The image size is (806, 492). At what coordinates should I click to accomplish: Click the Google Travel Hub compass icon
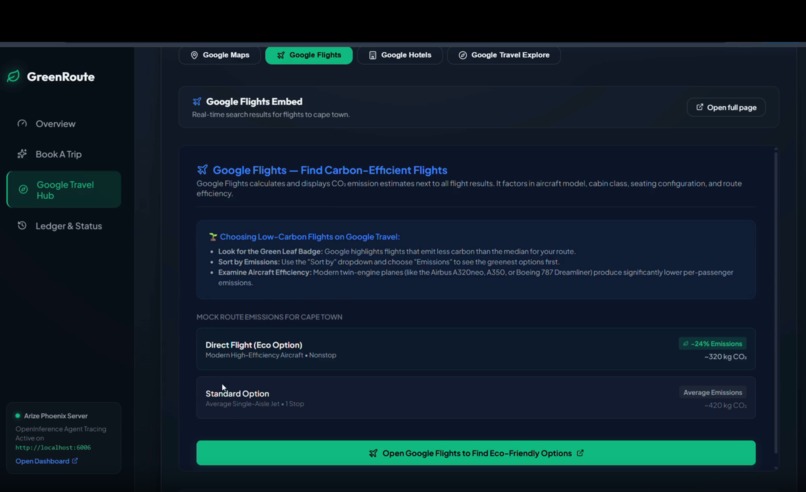23,189
